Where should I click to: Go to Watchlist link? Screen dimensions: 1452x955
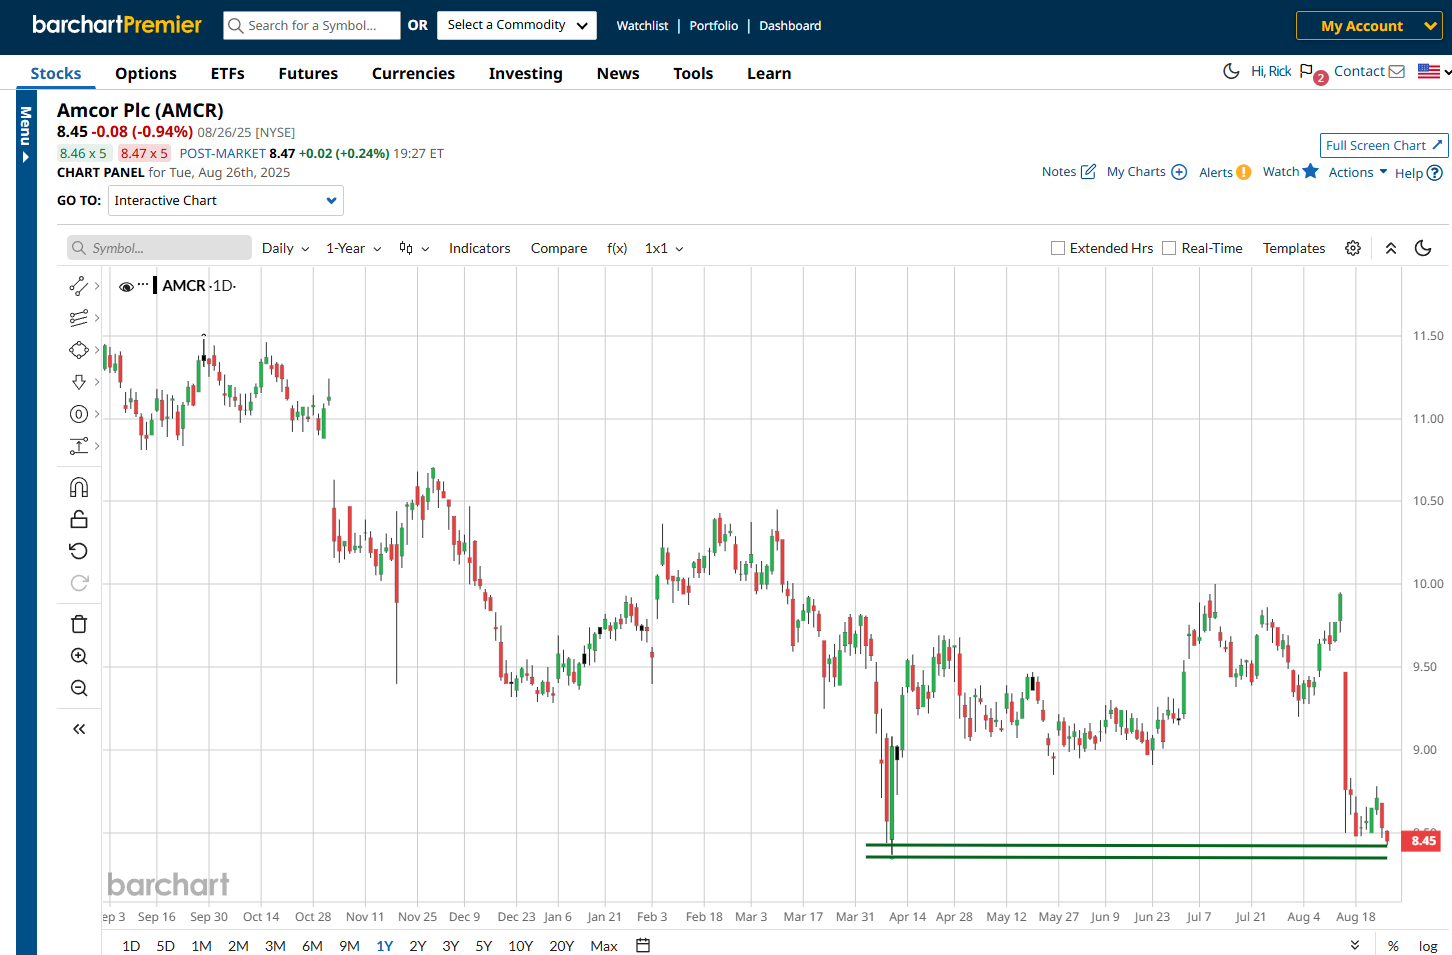(642, 26)
